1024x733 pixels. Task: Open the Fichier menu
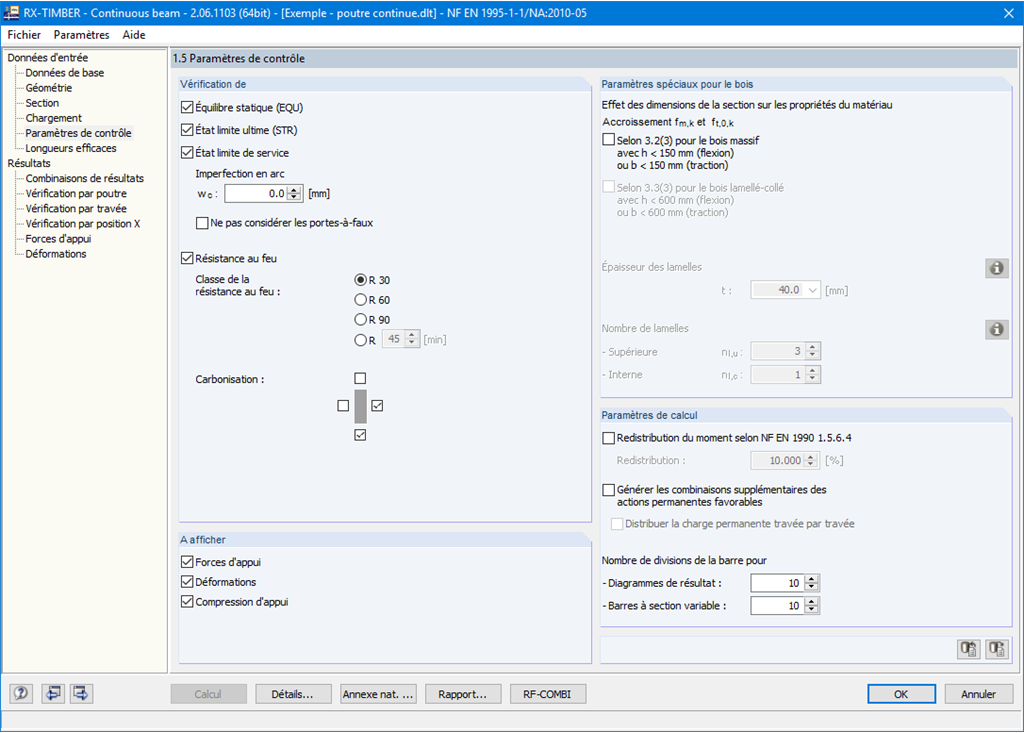pos(23,34)
